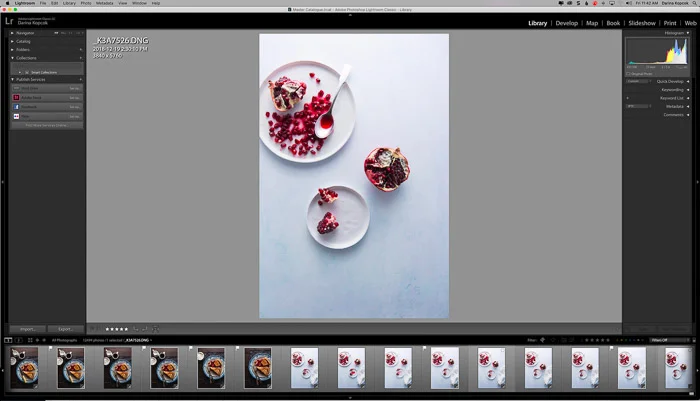Click the Hard Drive publish service icon

[16, 88]
